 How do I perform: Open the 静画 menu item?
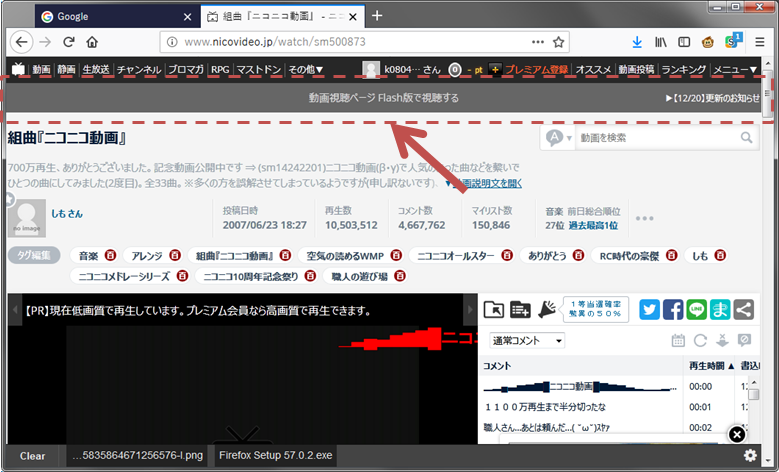tap(66, 70)
